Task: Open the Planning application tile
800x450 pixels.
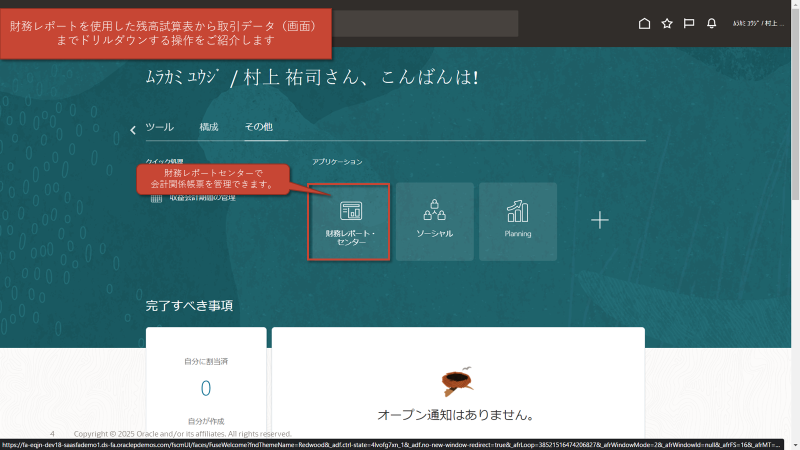Action: pos(518,222)
